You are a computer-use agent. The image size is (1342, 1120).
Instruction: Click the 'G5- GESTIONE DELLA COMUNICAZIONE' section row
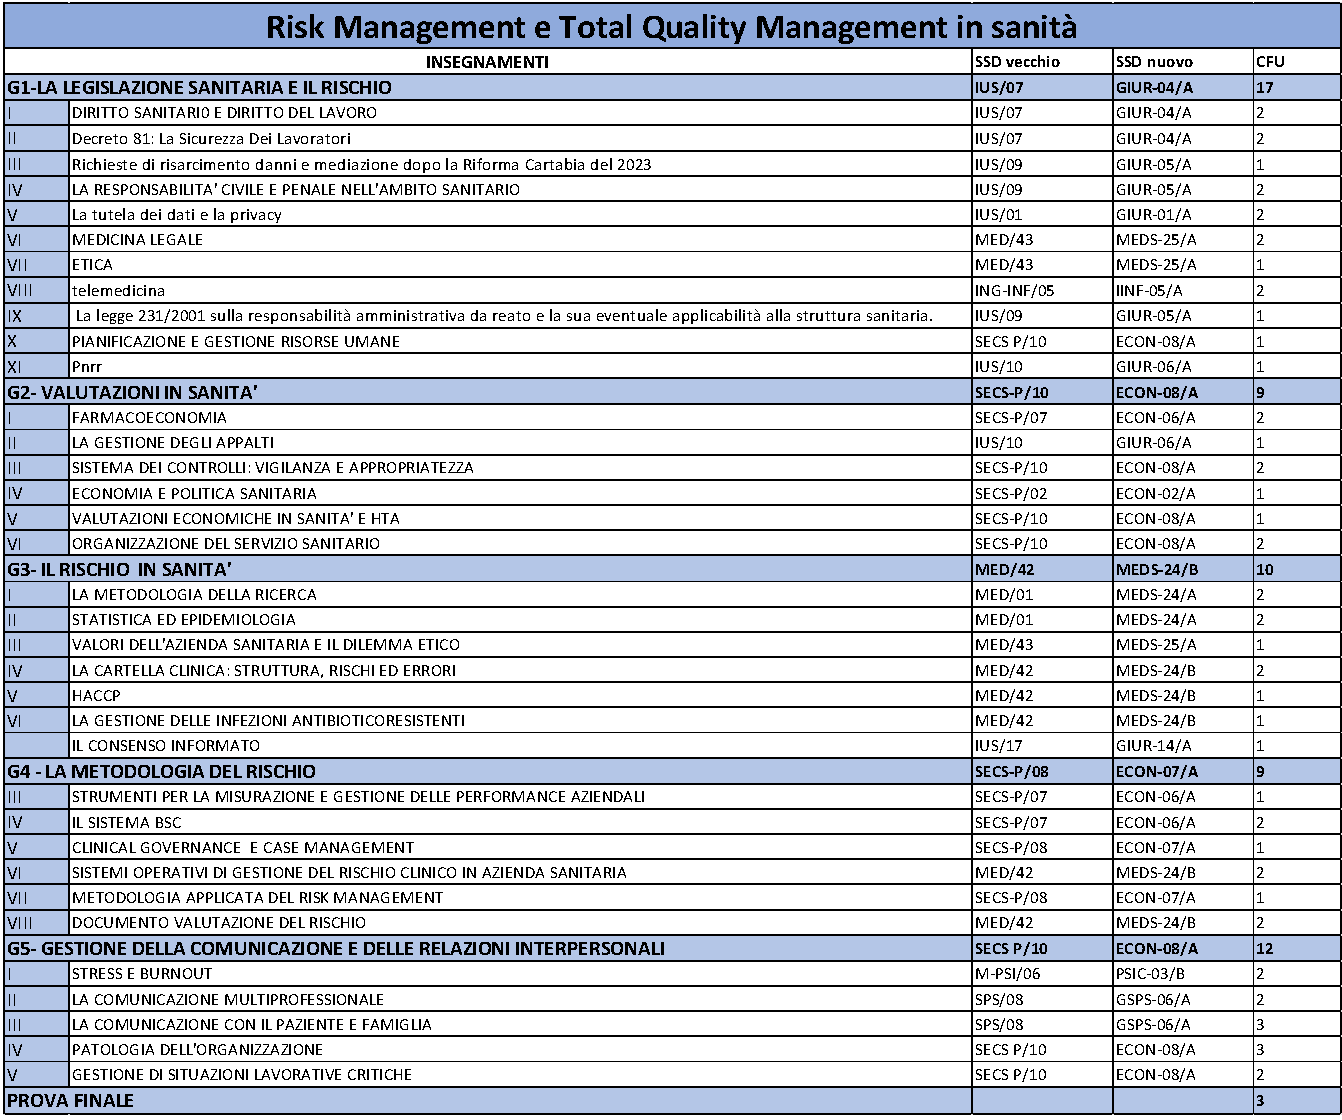(671, 948)
